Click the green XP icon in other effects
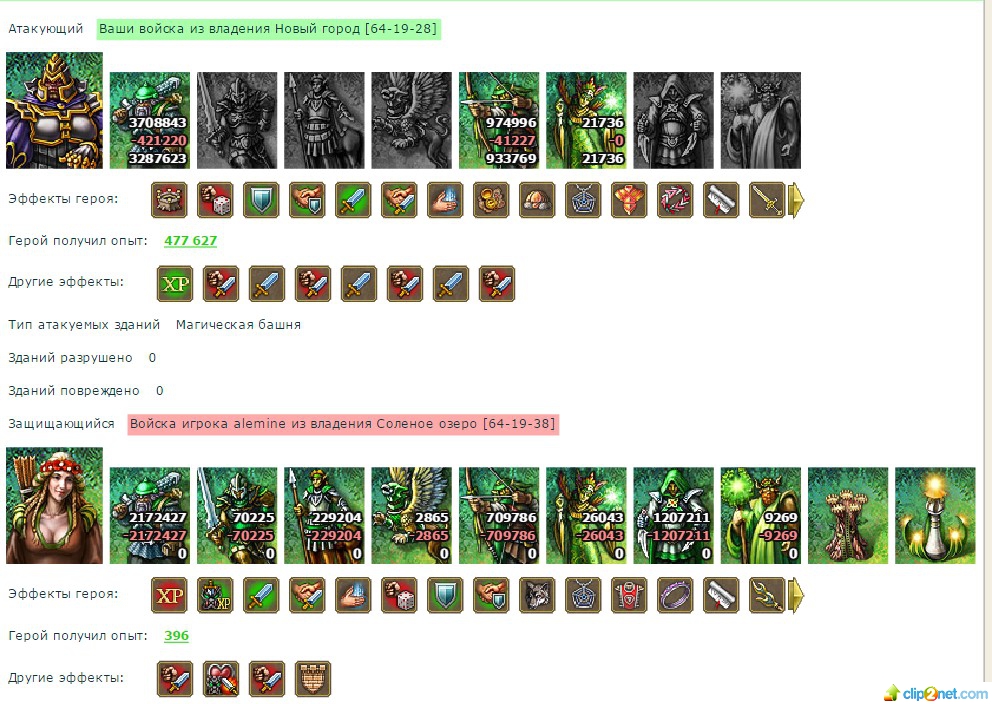Viewport: 992px width, 704px height. [x=175, y=283]
